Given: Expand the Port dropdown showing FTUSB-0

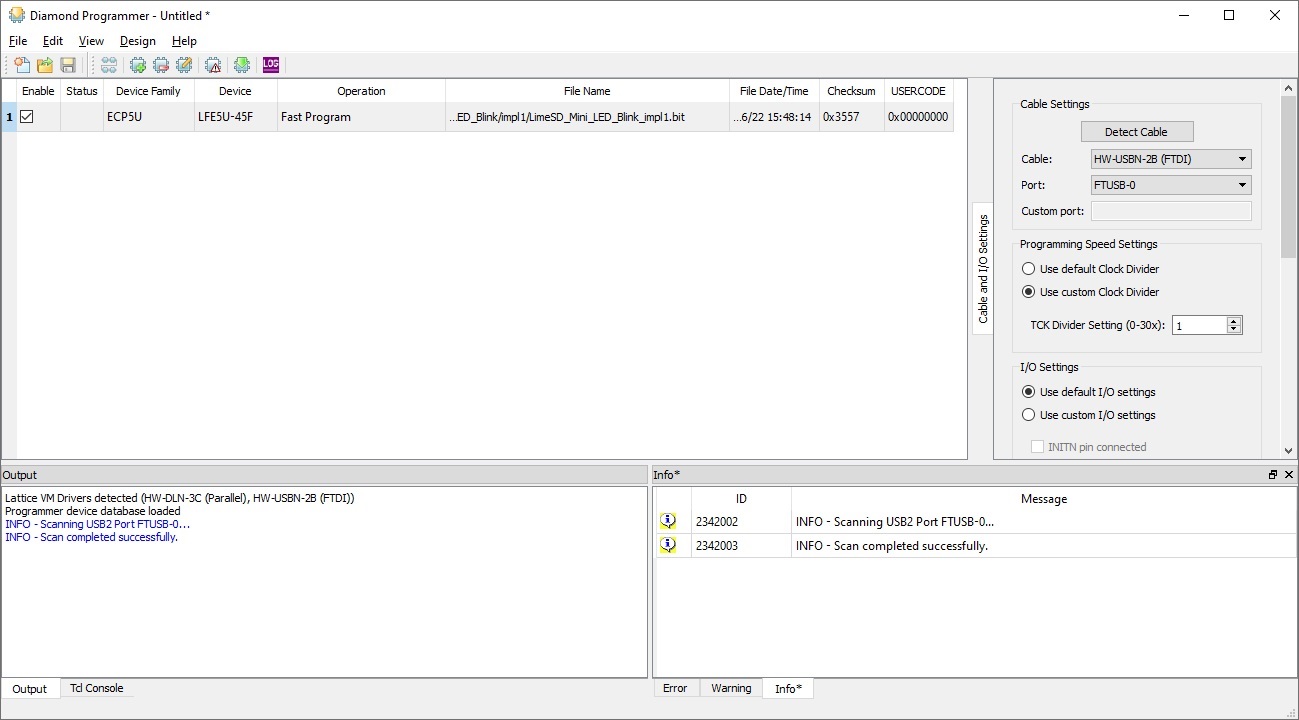Looking at the screenshot, I should point(1170,185).
